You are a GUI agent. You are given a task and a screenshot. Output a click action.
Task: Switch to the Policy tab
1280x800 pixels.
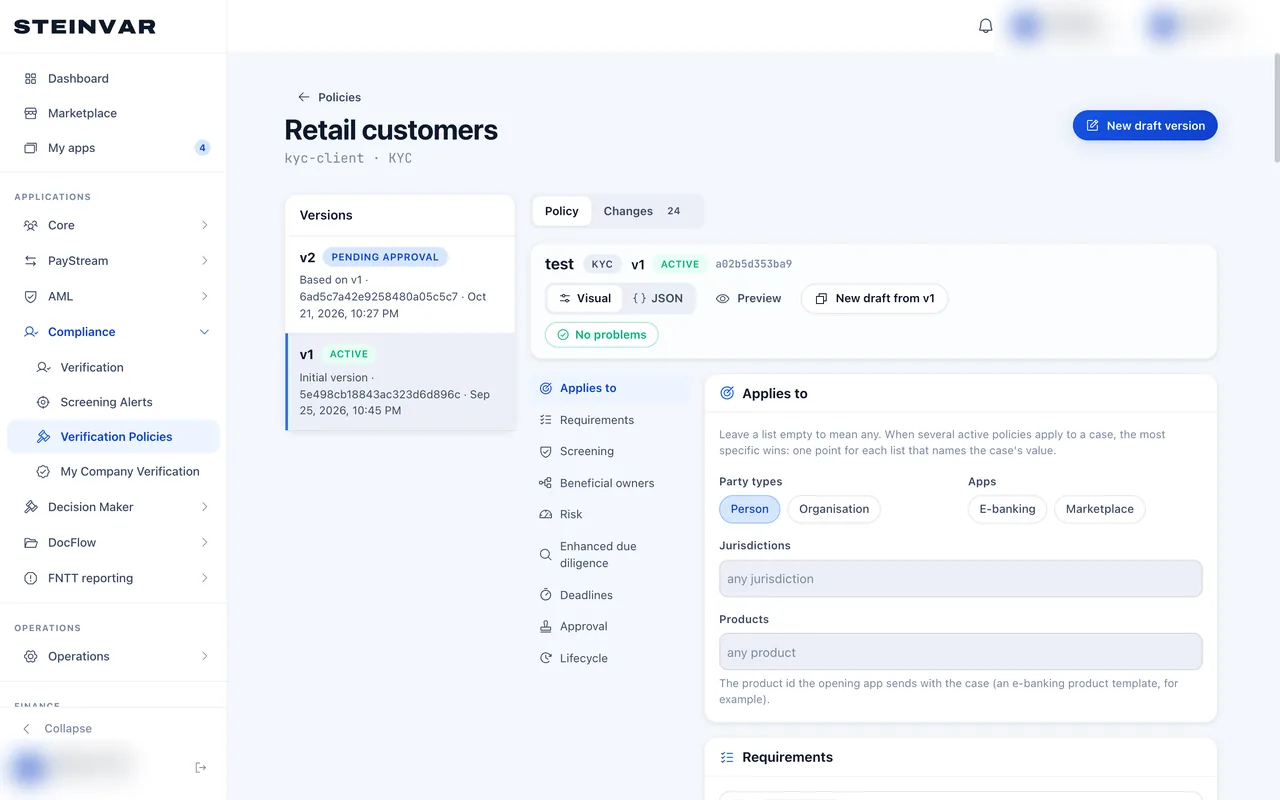[561, 211]
